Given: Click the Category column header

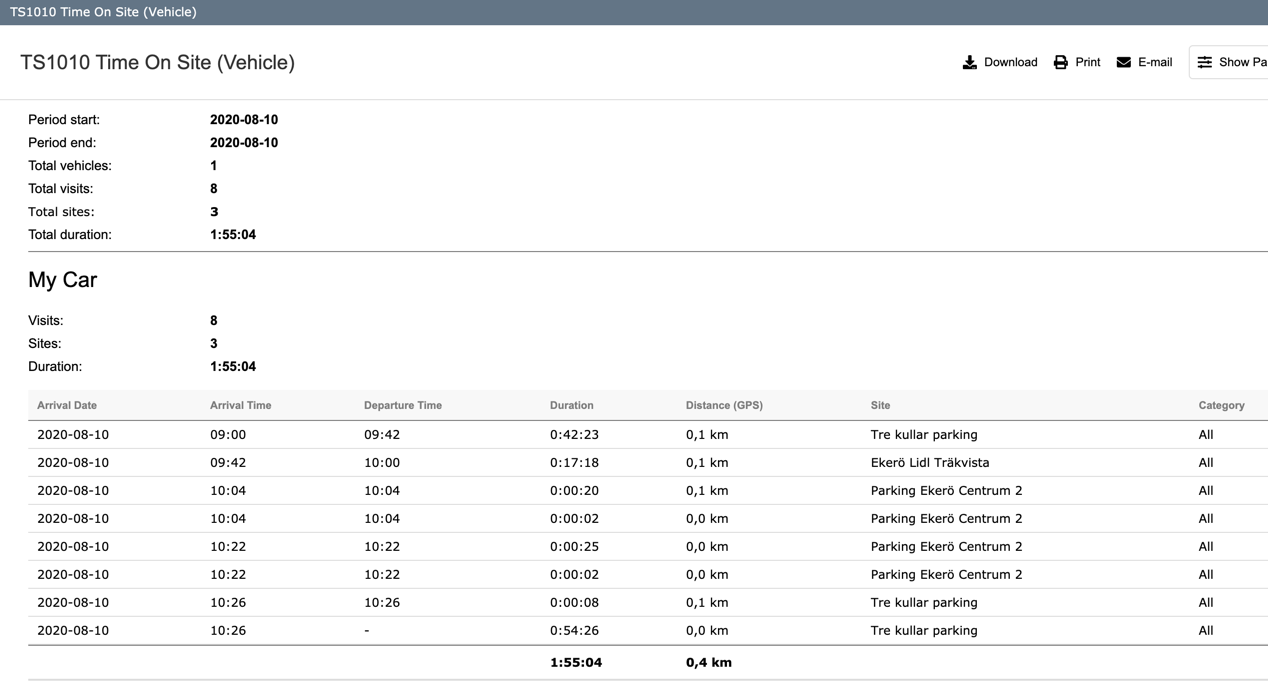Looking at the screenshot, I should 1221,405.
